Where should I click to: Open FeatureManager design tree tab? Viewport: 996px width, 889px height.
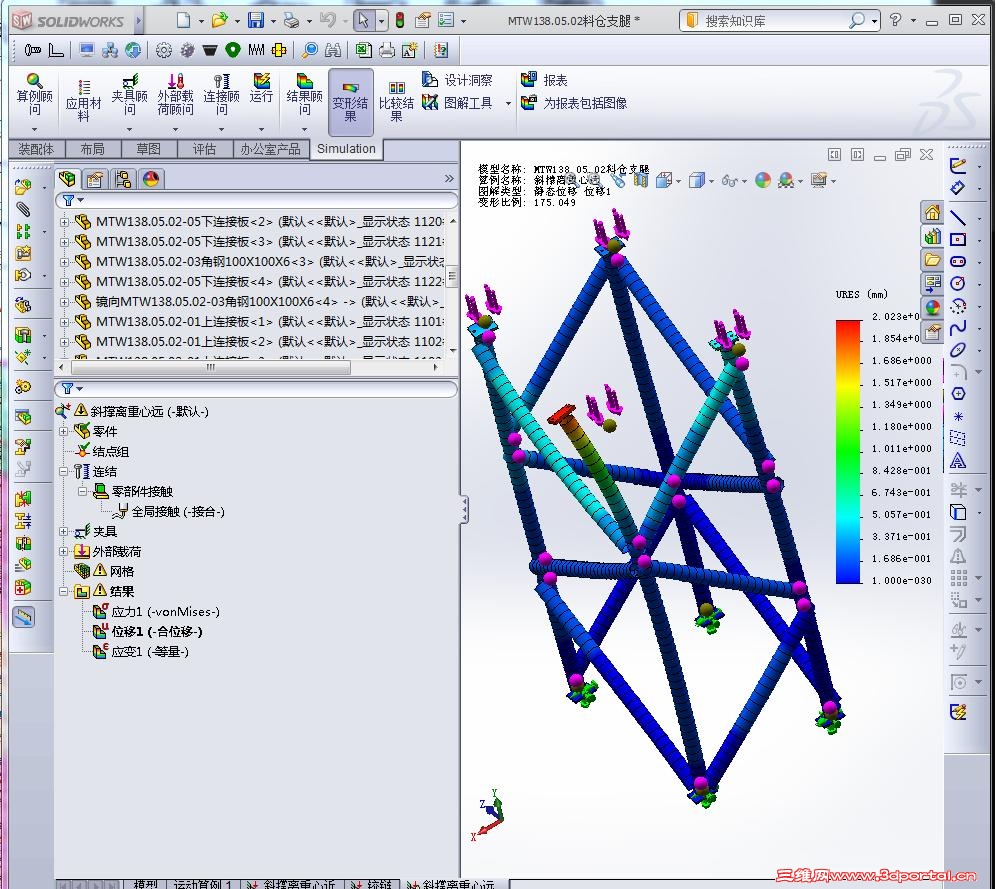67,179
